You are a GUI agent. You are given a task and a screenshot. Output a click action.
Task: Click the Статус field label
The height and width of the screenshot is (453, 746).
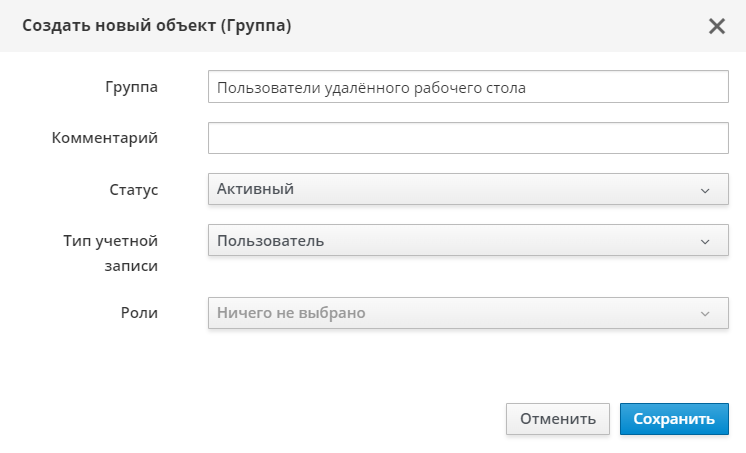134,189
